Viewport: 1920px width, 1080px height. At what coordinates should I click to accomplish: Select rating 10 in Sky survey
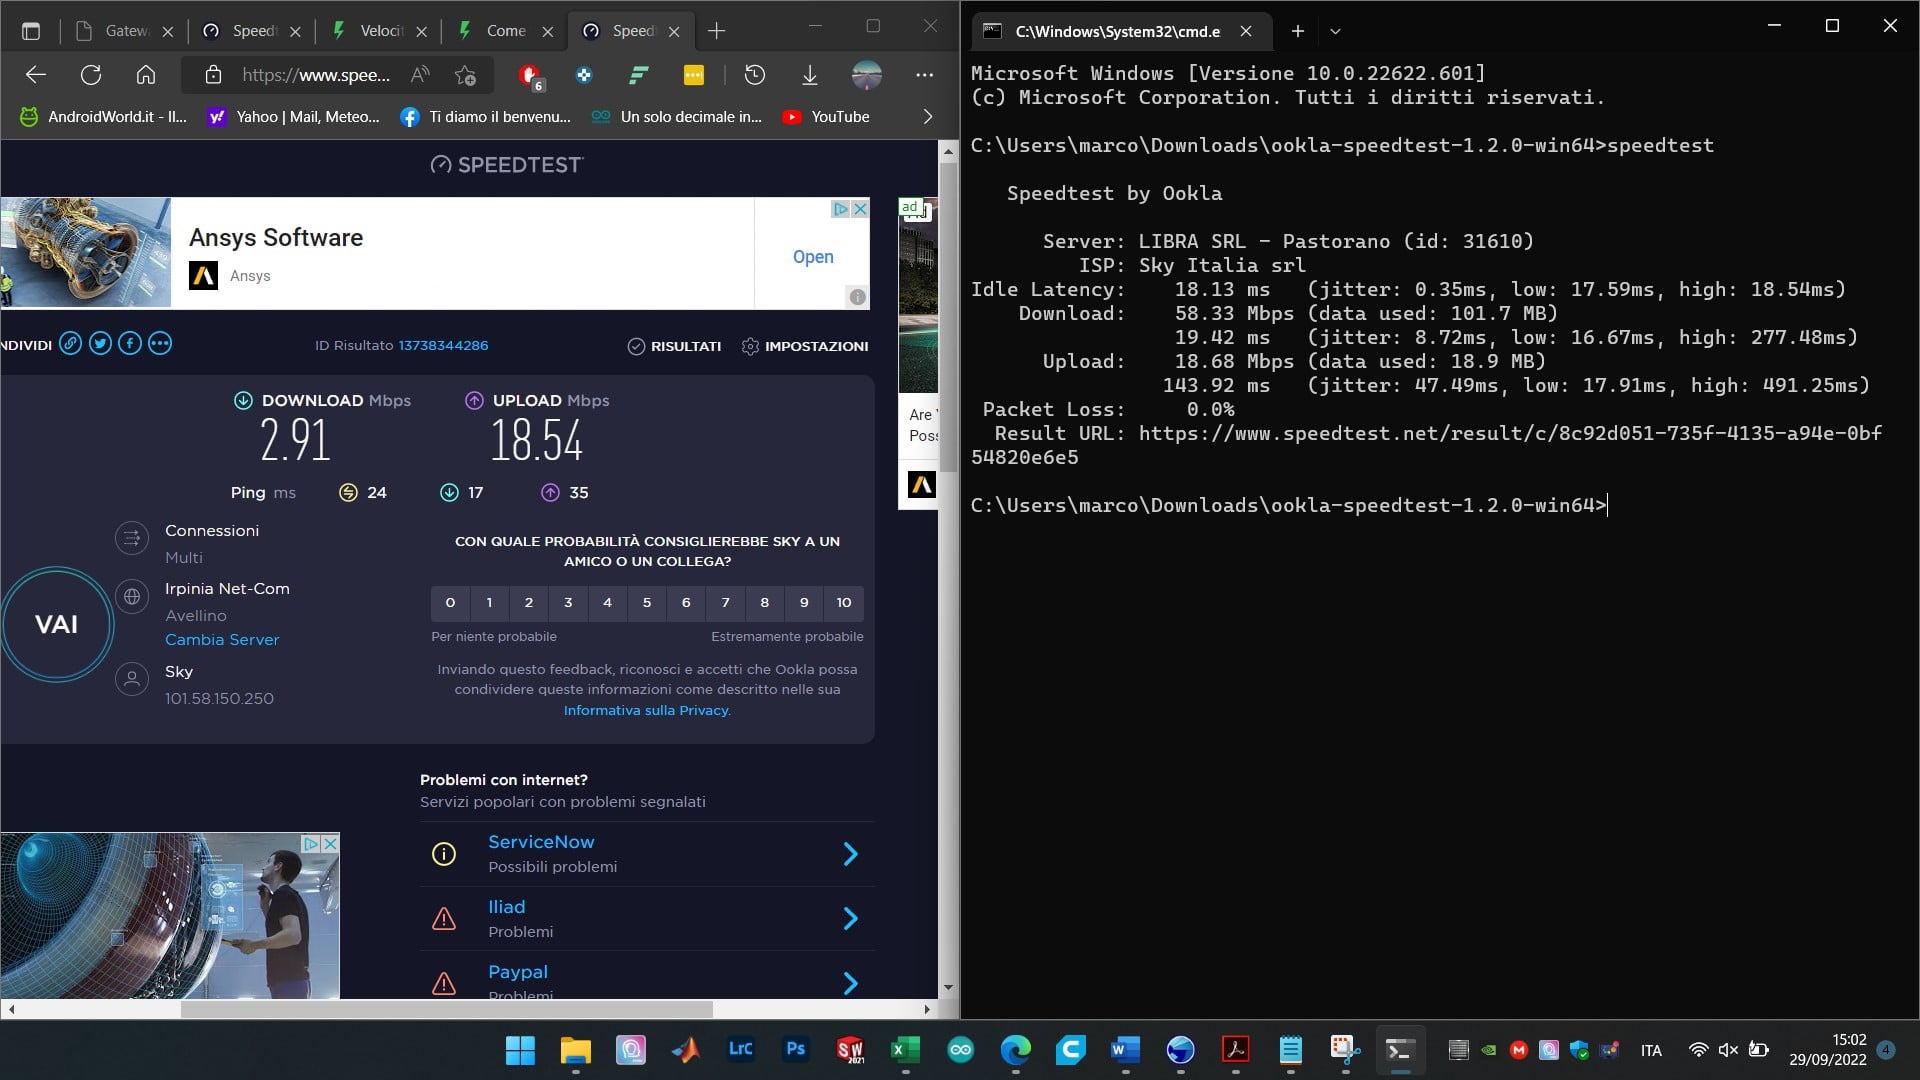[844, 603]
